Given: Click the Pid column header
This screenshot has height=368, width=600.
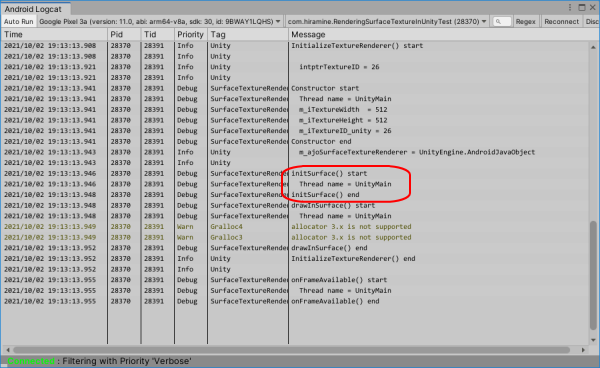Looking at the screenshot, I should coord(124,34).
